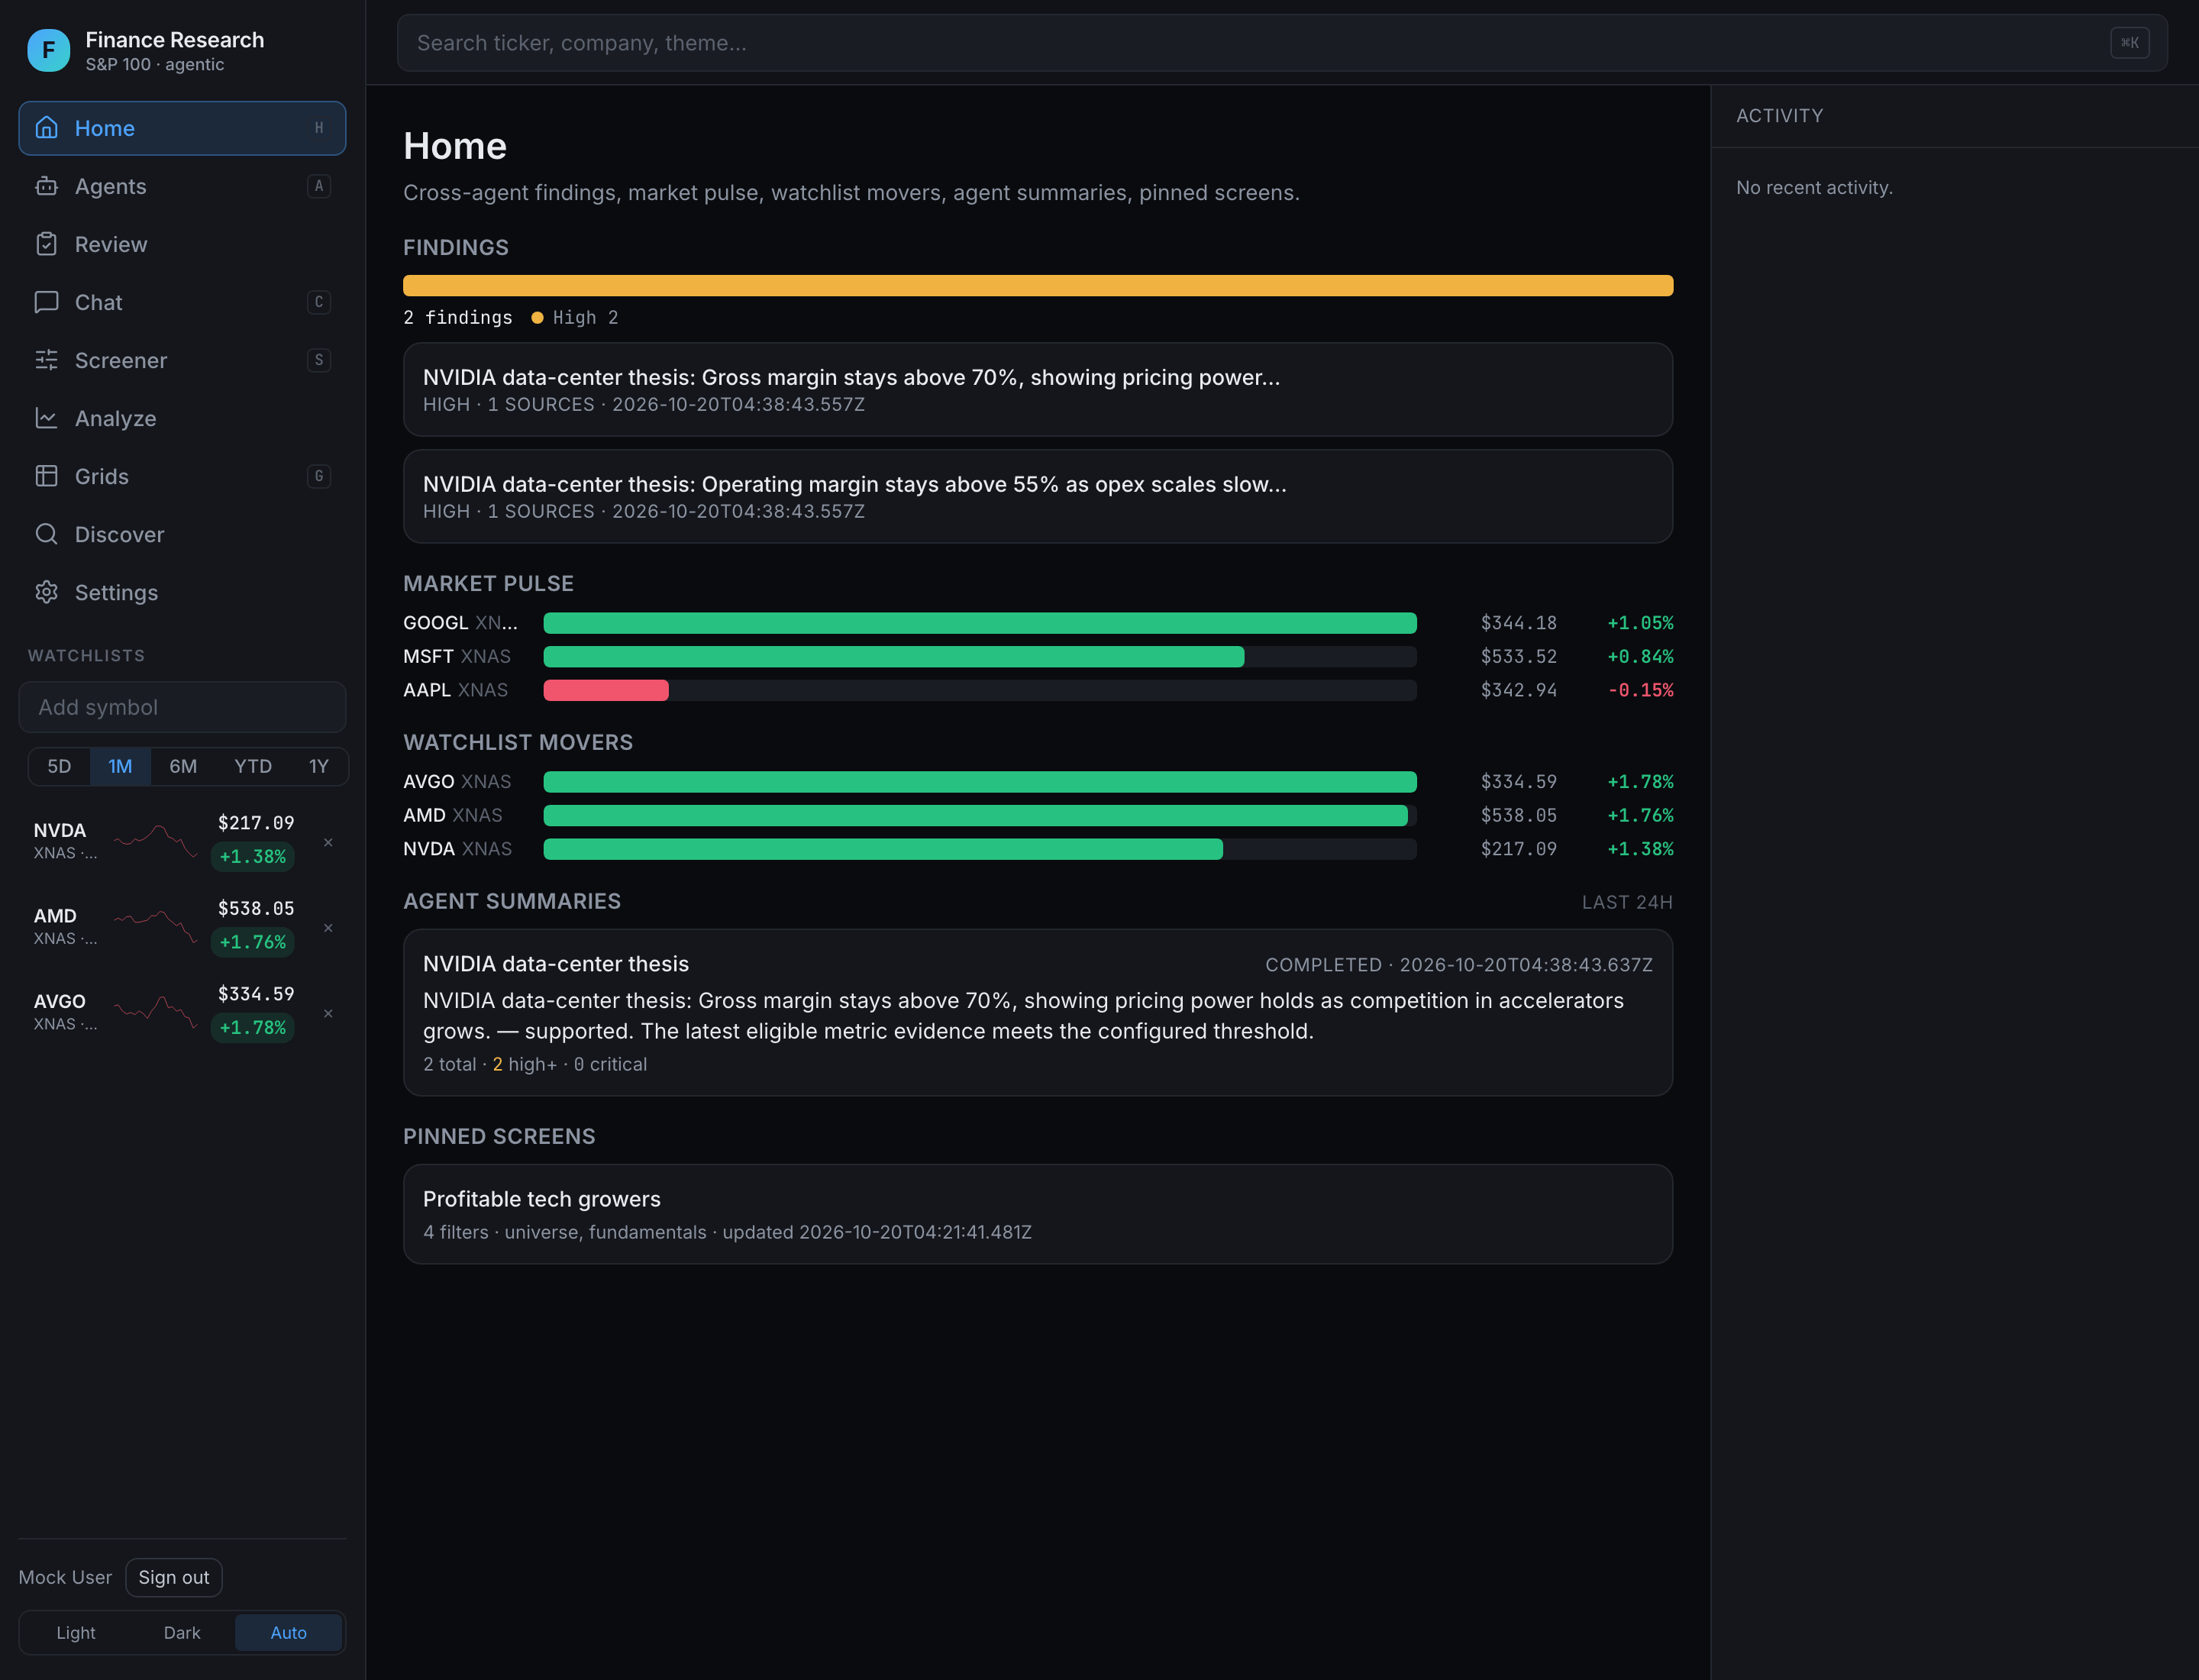Click the Grids table icon

tap(46, 476)
